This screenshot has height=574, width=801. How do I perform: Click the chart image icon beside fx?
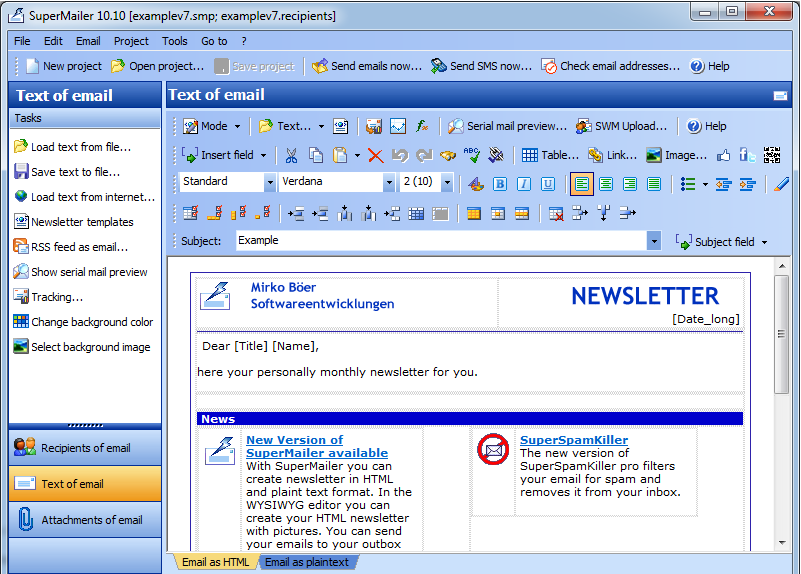(x=398, y=126)
